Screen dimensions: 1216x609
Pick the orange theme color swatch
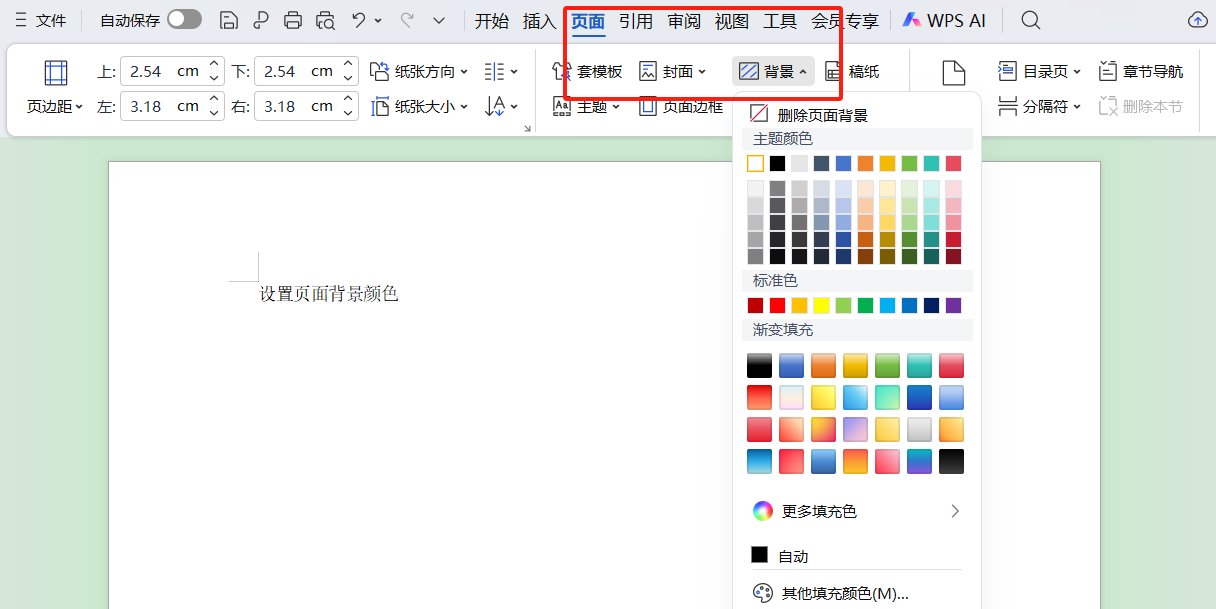865,163
